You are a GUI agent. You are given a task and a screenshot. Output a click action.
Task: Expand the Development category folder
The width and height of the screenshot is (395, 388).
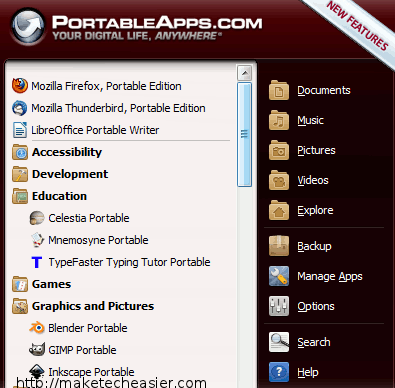point(60,174)
